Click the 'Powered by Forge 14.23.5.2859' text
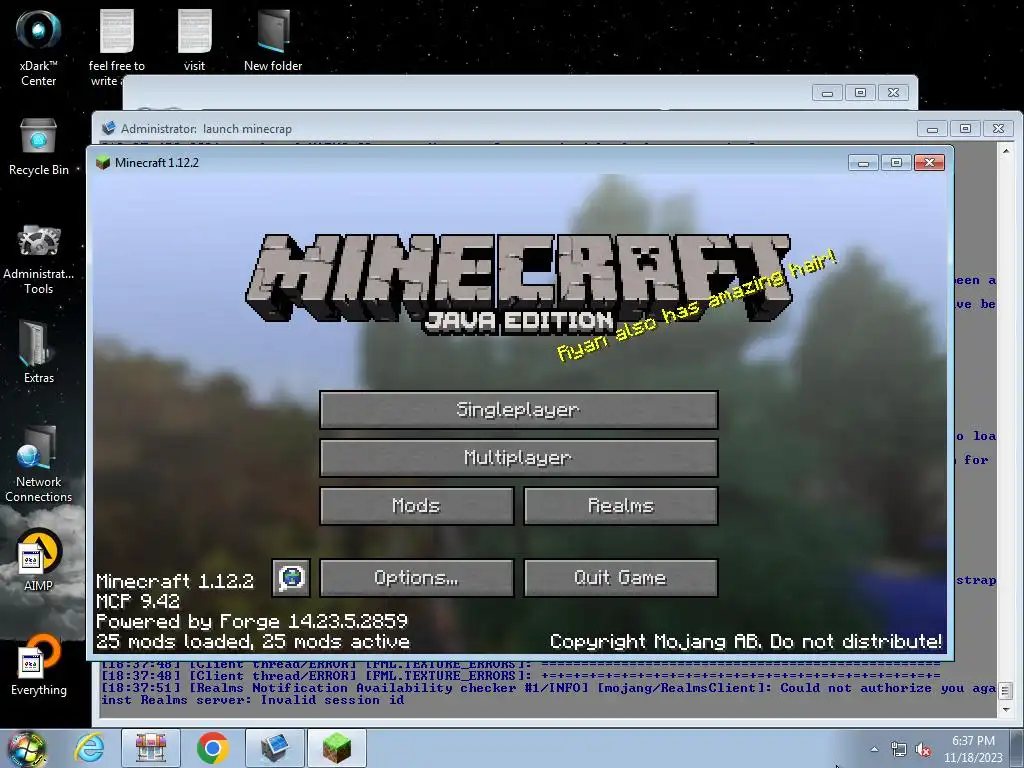Screen dimensions: 1024x768 pos(251,621)
